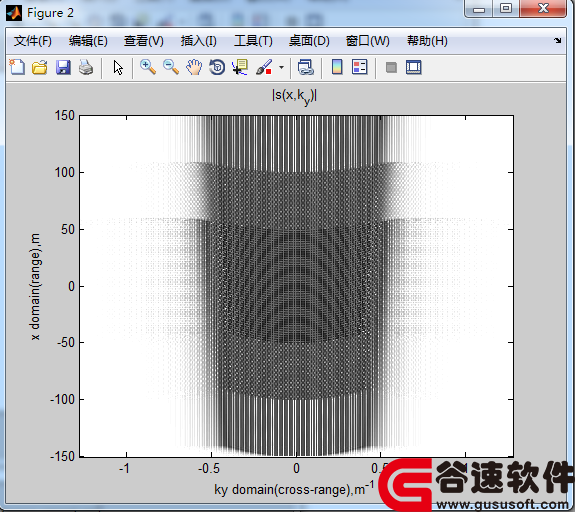
Task: Save the figure using the floppy icon
Action: coord(63,67)
